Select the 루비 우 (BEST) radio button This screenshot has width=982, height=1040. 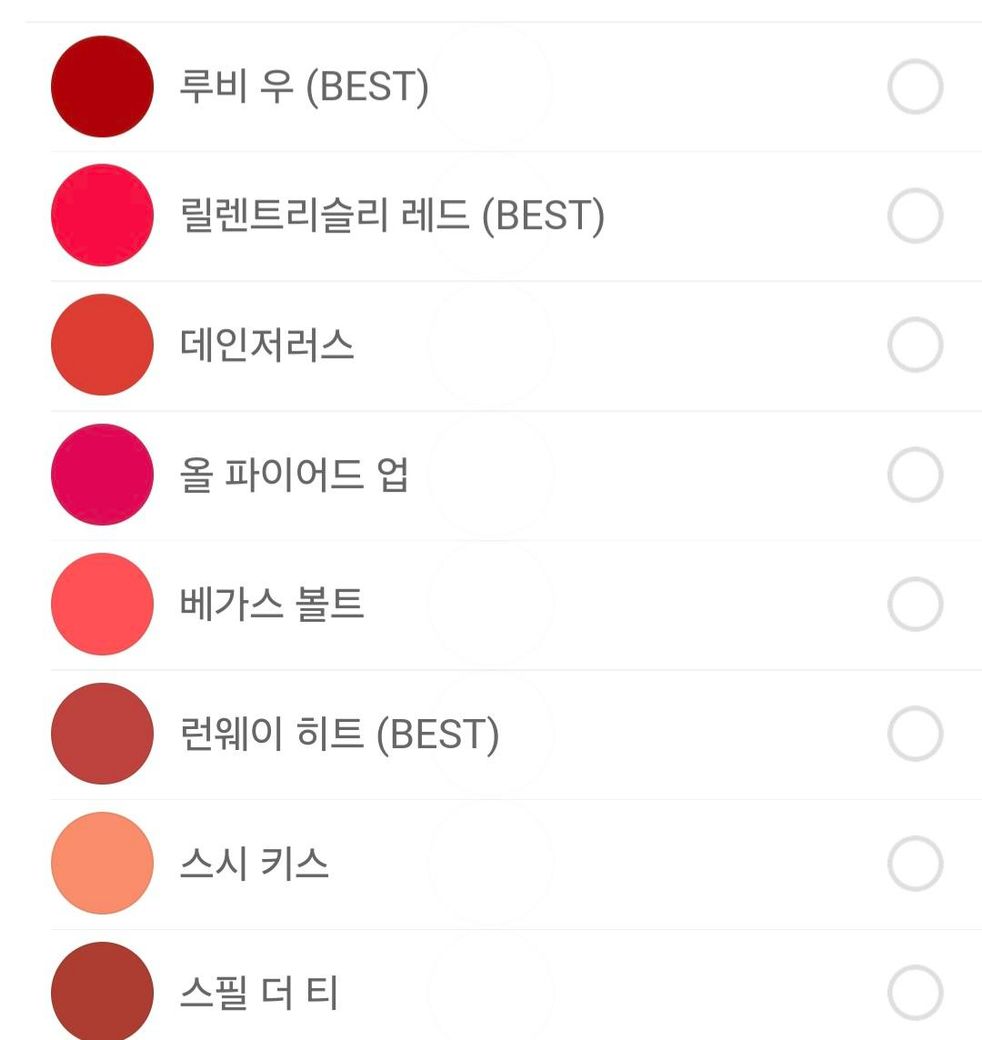pos(915,87)
